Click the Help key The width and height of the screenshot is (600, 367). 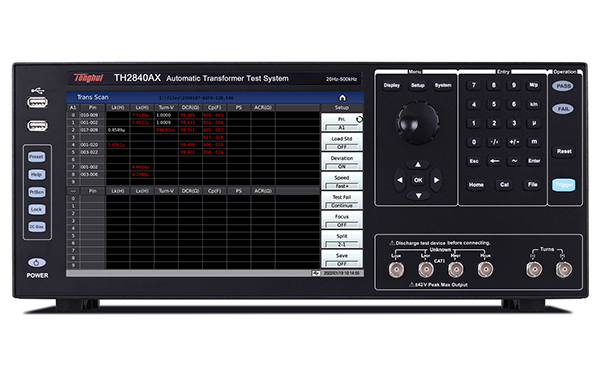click(x=37, y=175)
